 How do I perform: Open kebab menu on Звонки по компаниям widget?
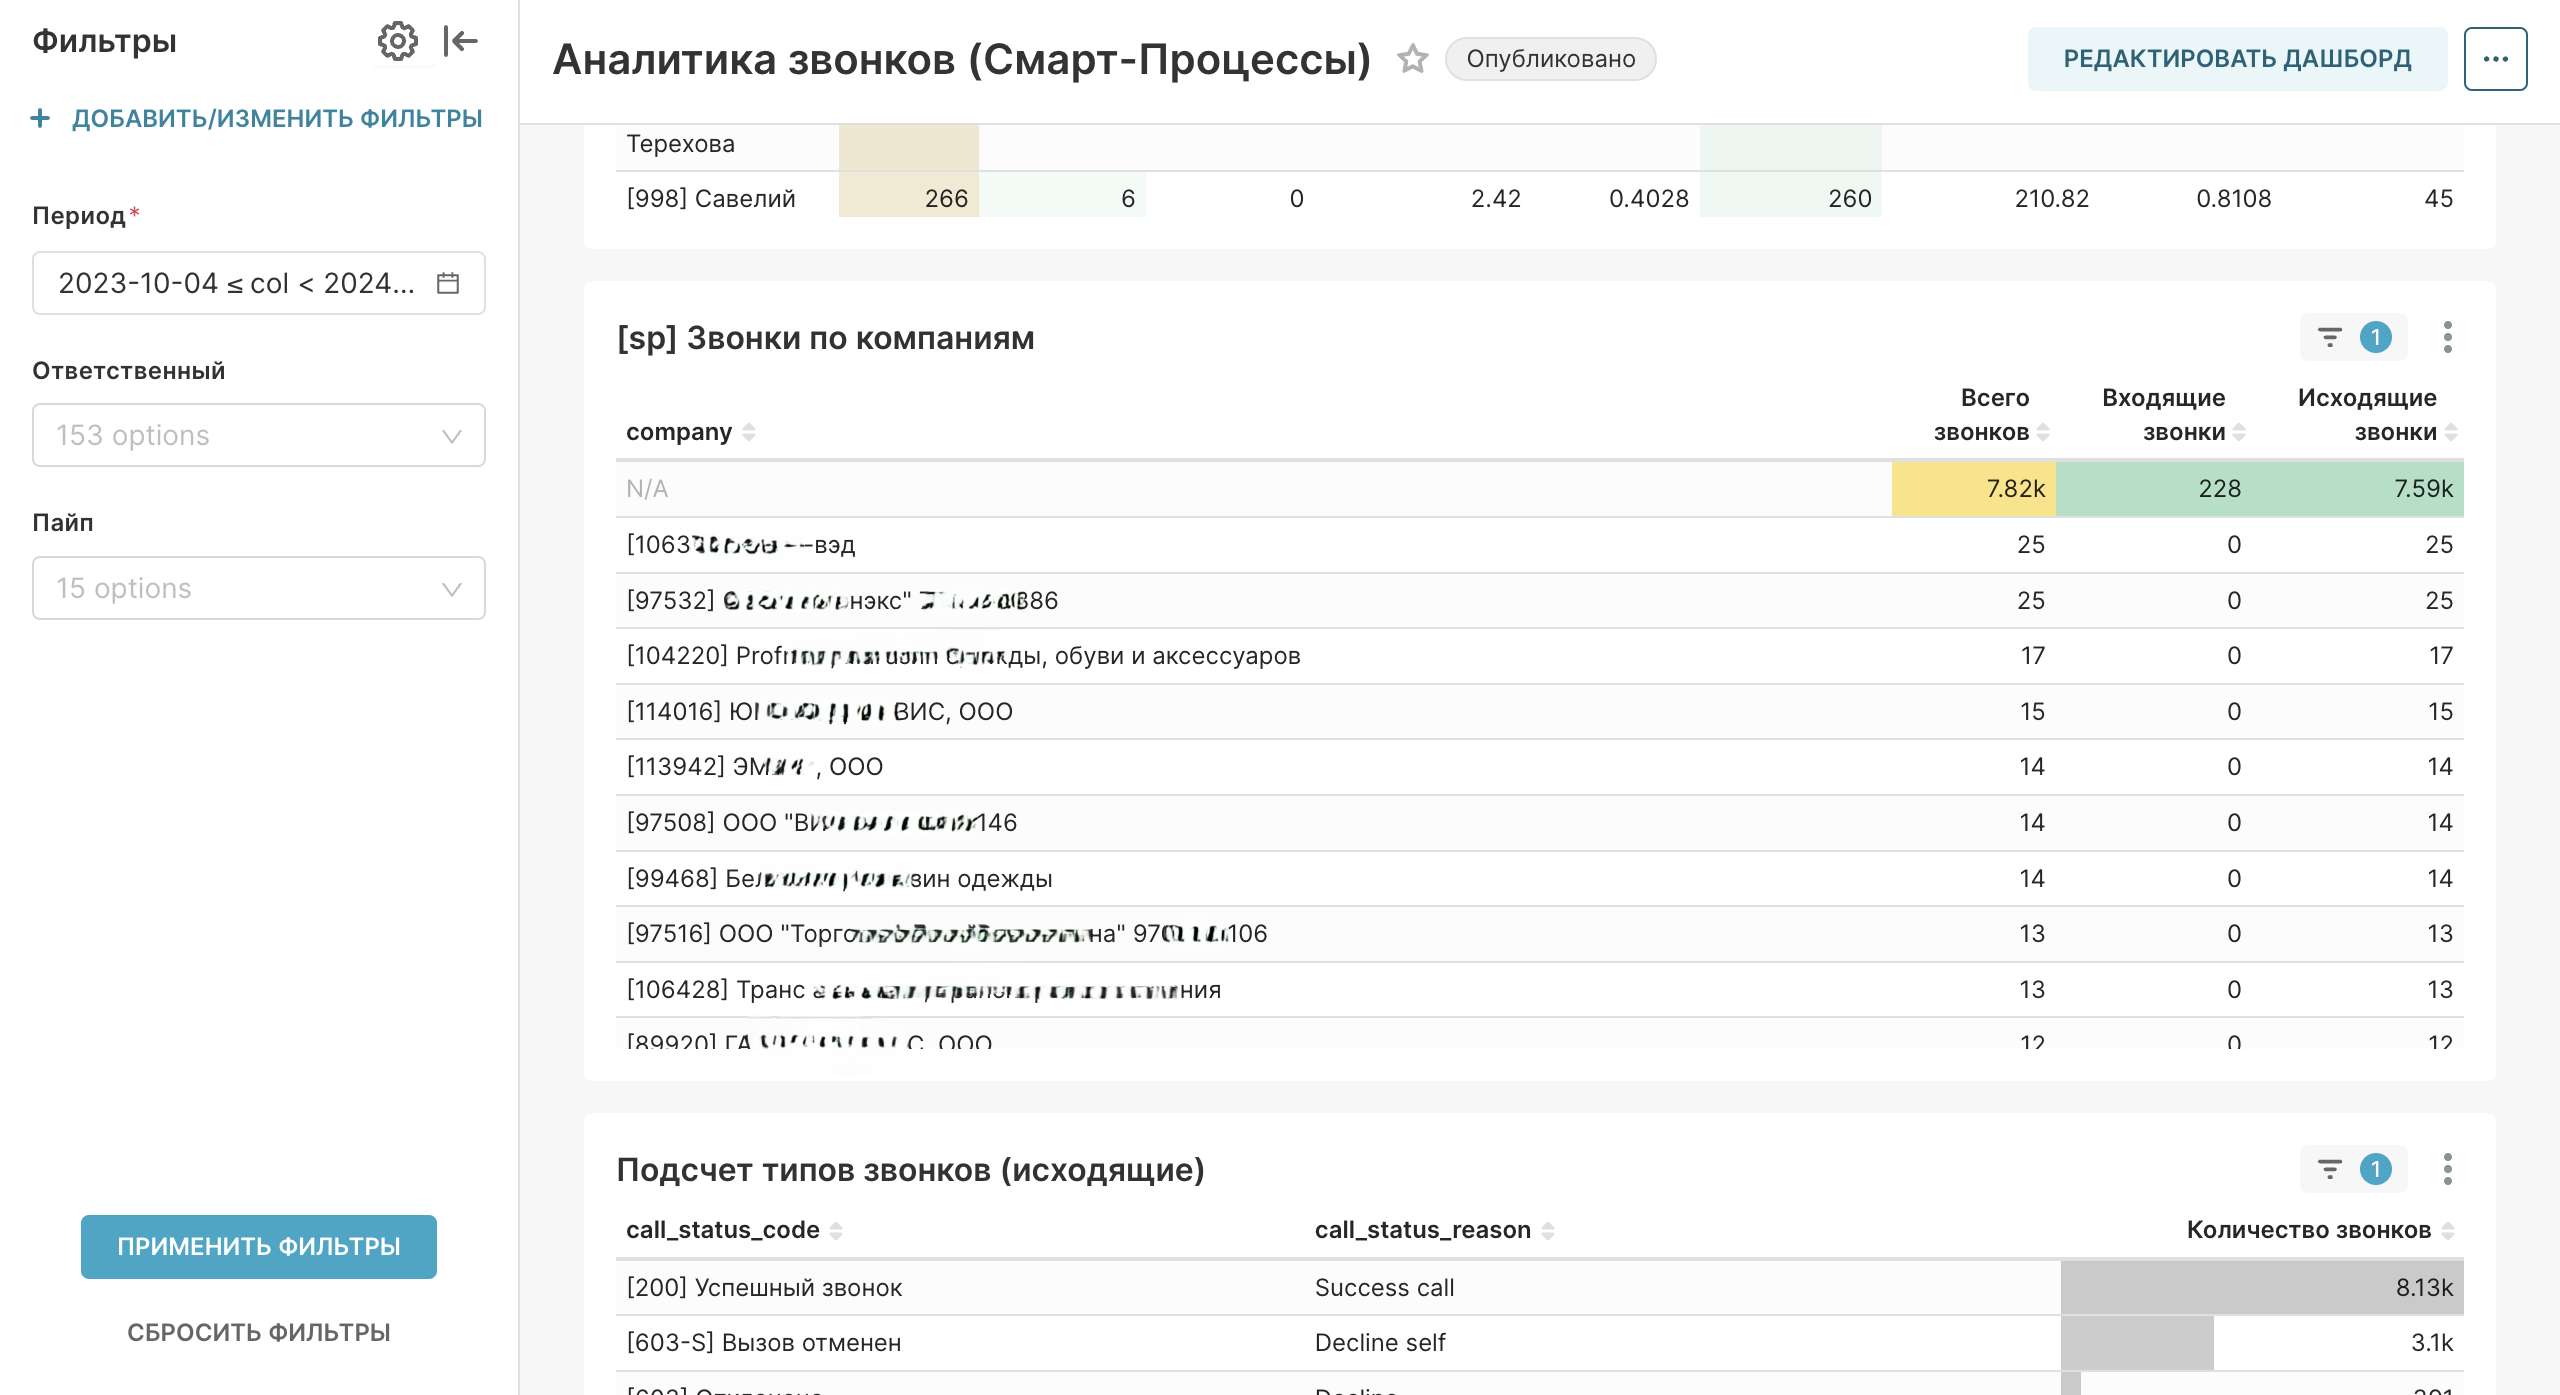2448,337
